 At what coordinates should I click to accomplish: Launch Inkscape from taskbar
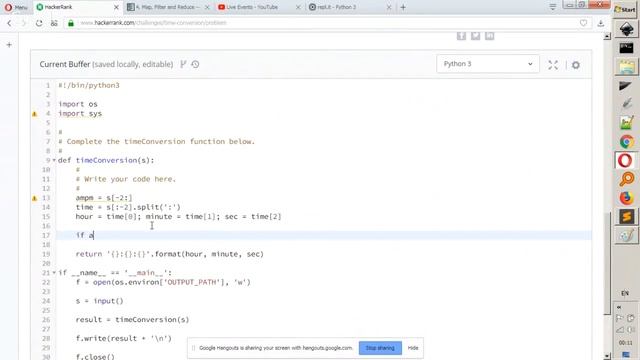(627, 29)
